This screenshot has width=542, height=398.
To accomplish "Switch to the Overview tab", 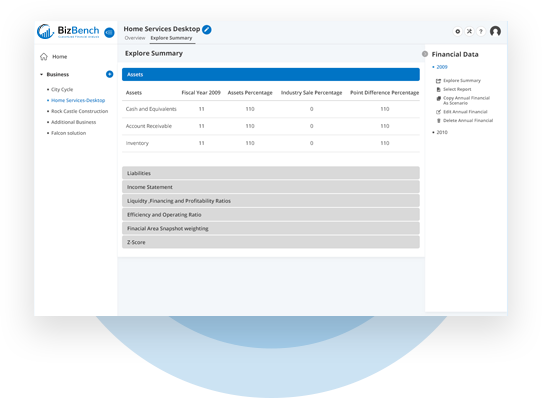I will 135,38.
